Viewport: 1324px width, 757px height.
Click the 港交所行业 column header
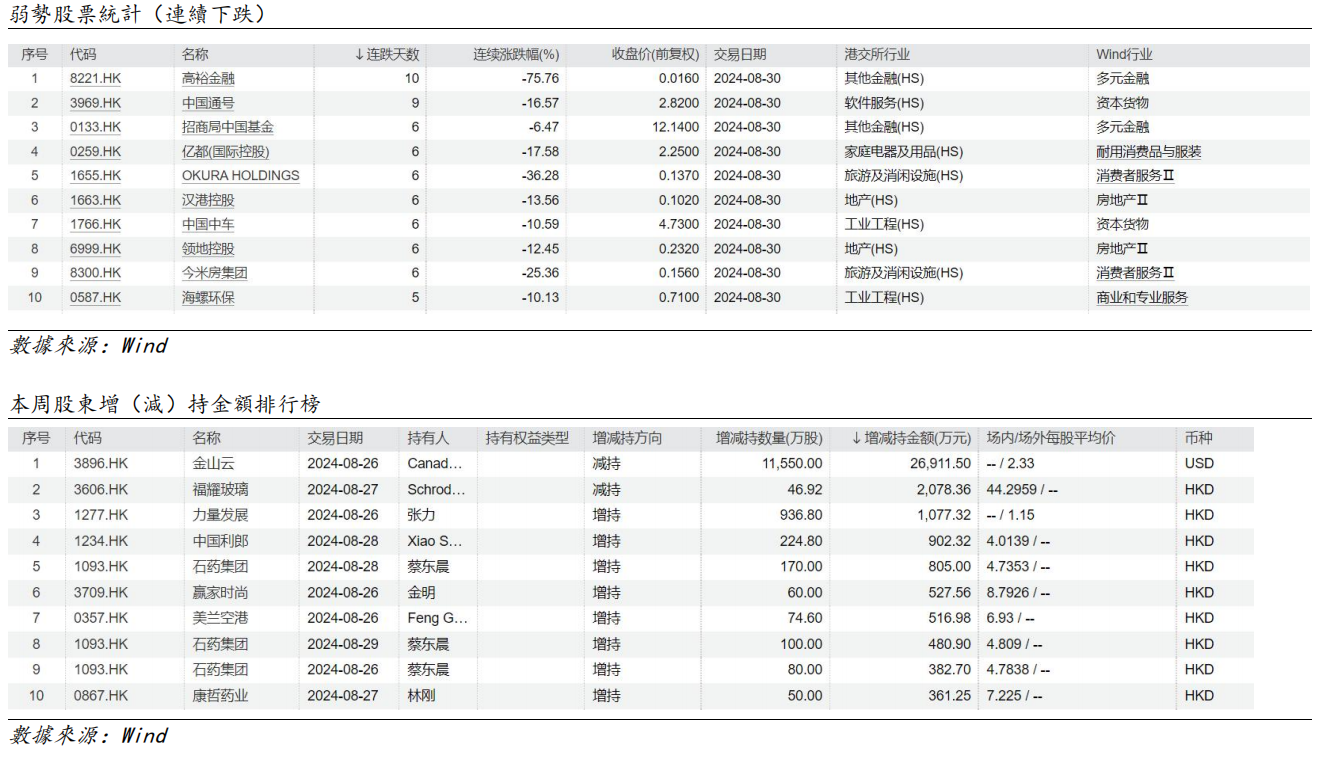tap(877, 55)
